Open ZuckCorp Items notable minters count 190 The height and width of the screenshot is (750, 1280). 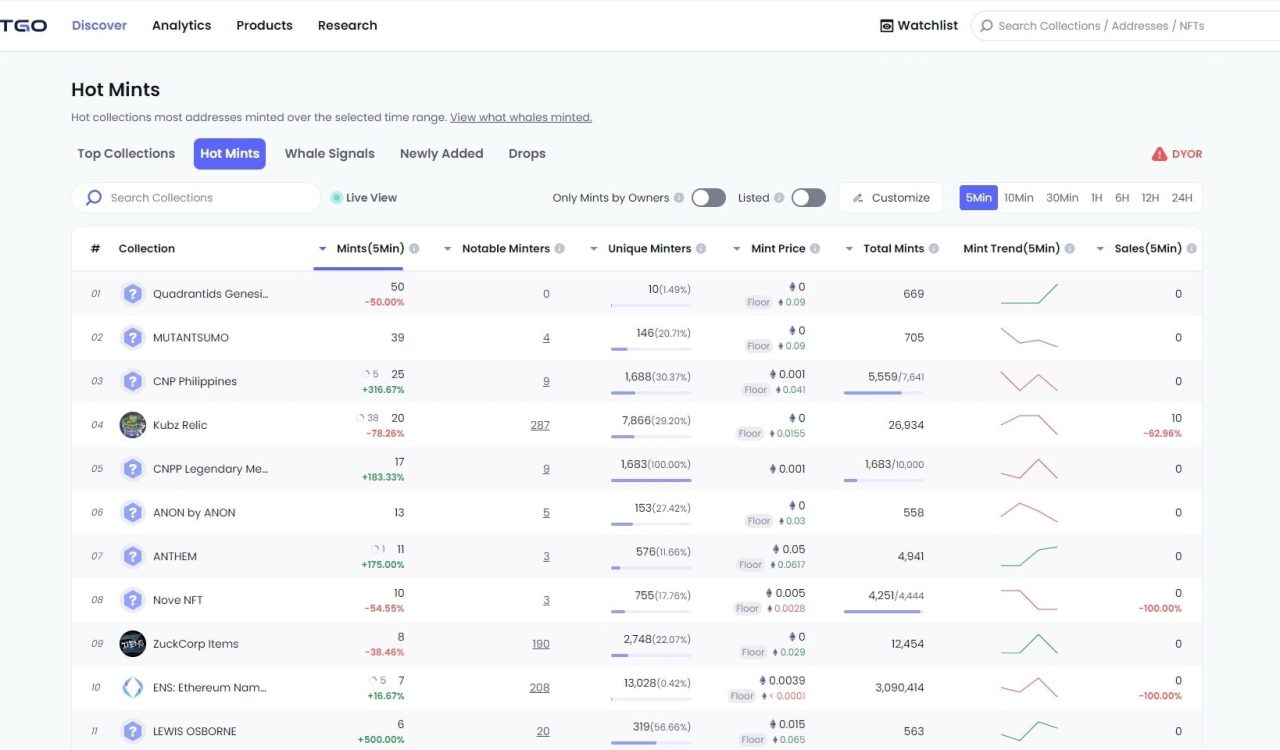pos(540,644)
